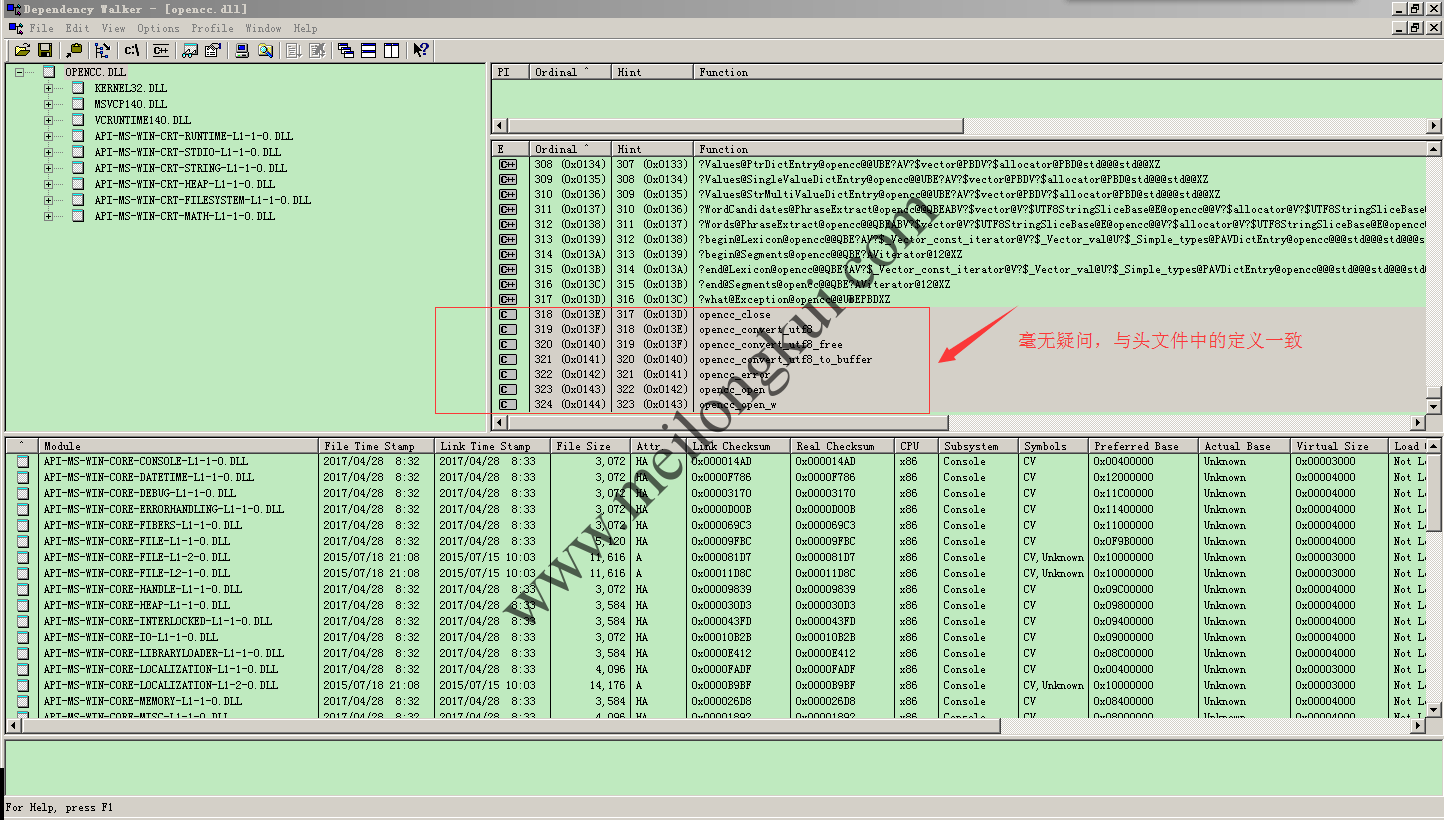Expand the KERNEL32.DLL tree node

pyautogui.click(x=48, y=88)
